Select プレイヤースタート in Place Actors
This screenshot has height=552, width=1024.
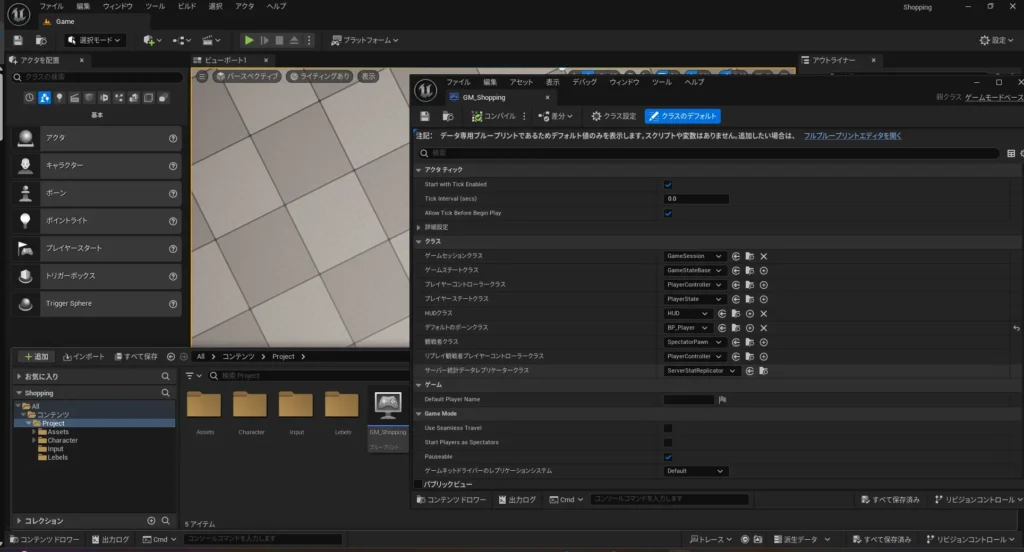tap(97, 248)
